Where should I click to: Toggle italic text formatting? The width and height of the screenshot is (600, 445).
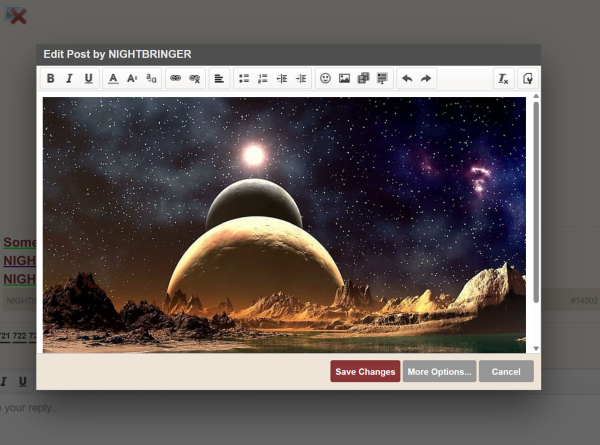69,79
